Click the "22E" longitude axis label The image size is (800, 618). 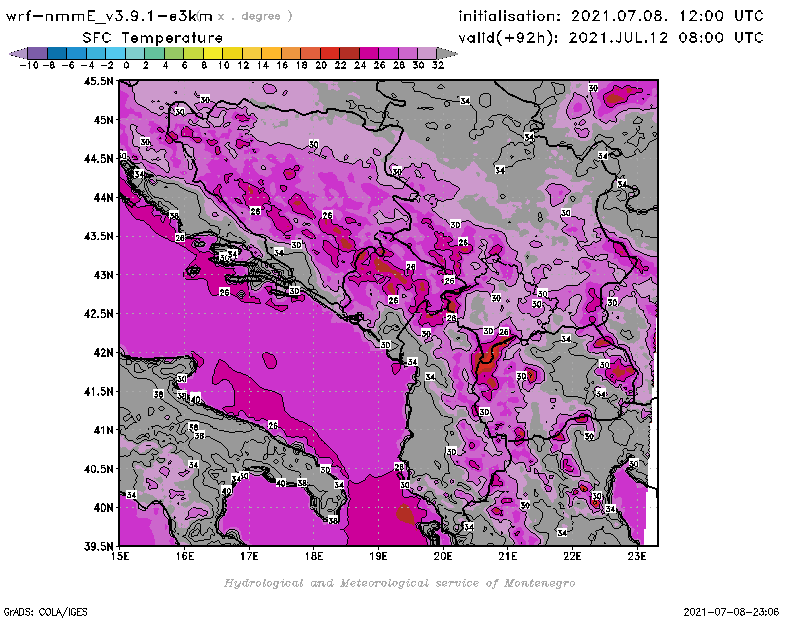572,556
